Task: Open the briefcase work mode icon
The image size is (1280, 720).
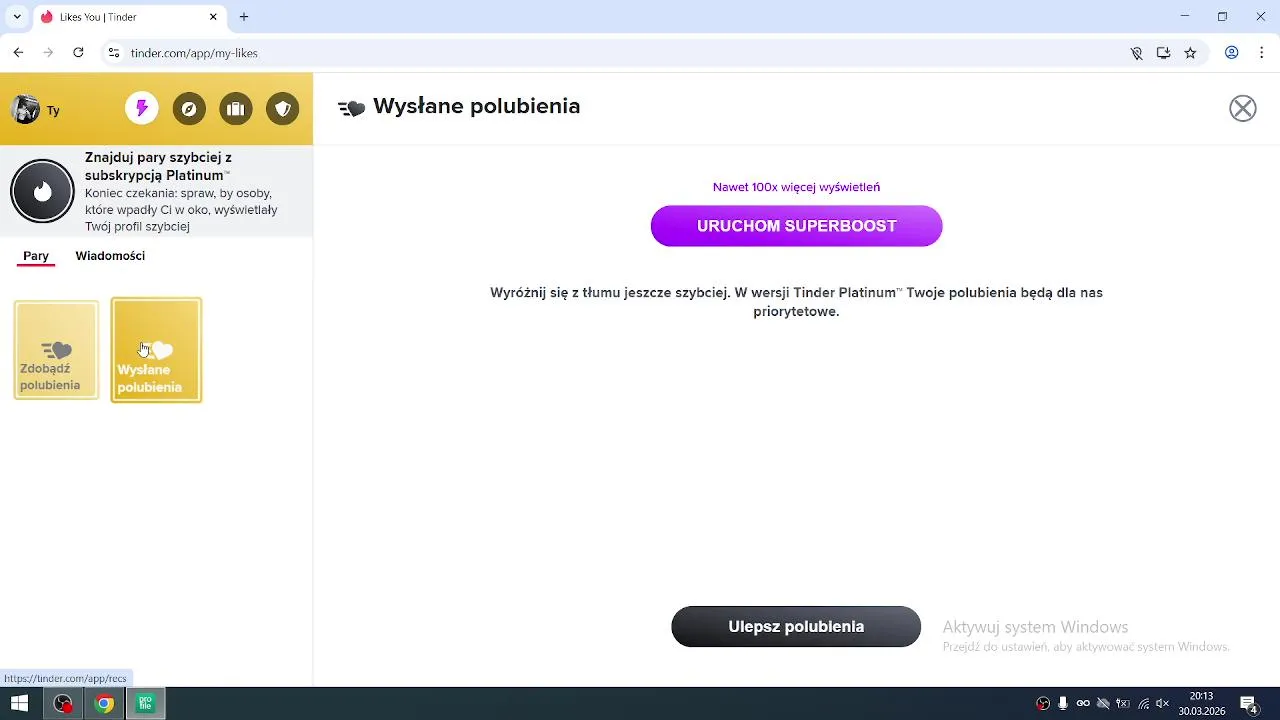Action: [x=236, y=109]
